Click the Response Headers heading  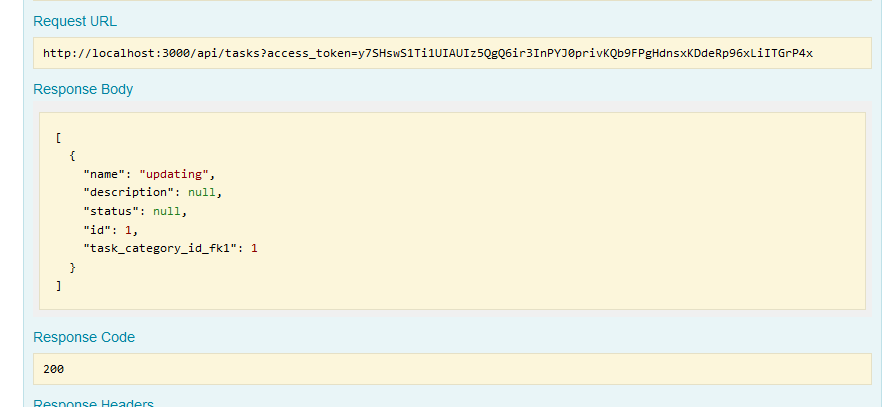click(93, 402)
